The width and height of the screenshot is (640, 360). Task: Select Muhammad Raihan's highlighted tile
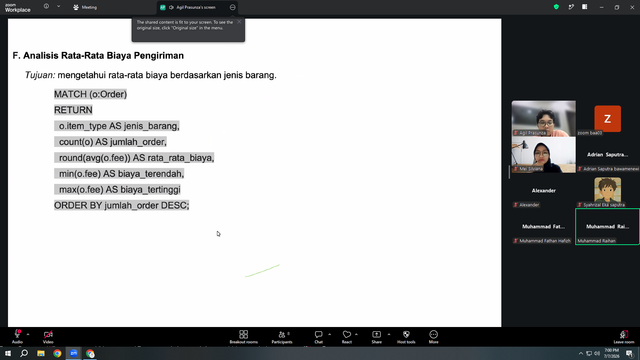click(607, 227)
